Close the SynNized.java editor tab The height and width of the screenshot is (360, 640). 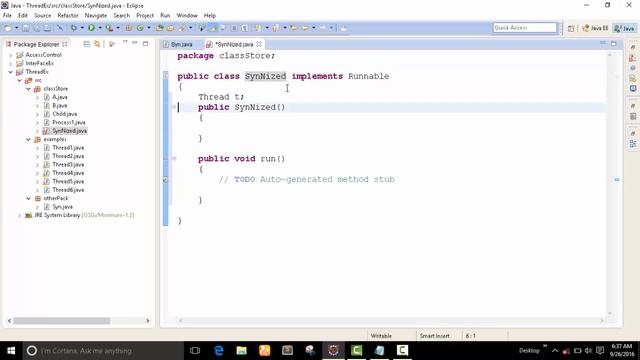[259, 44]
